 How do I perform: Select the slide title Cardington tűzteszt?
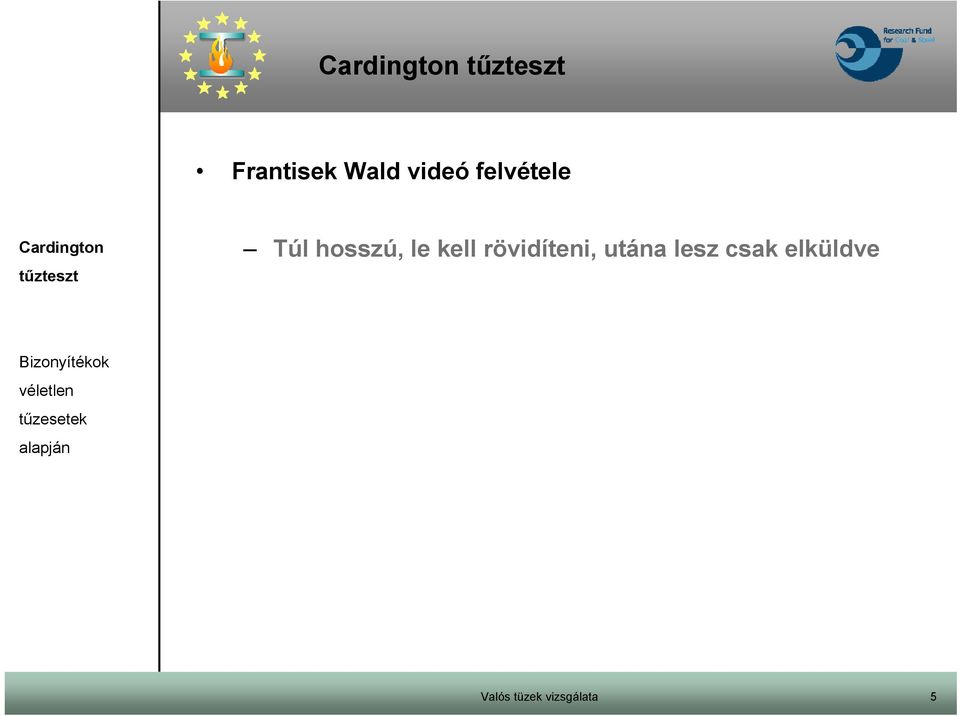pos(441,66)
